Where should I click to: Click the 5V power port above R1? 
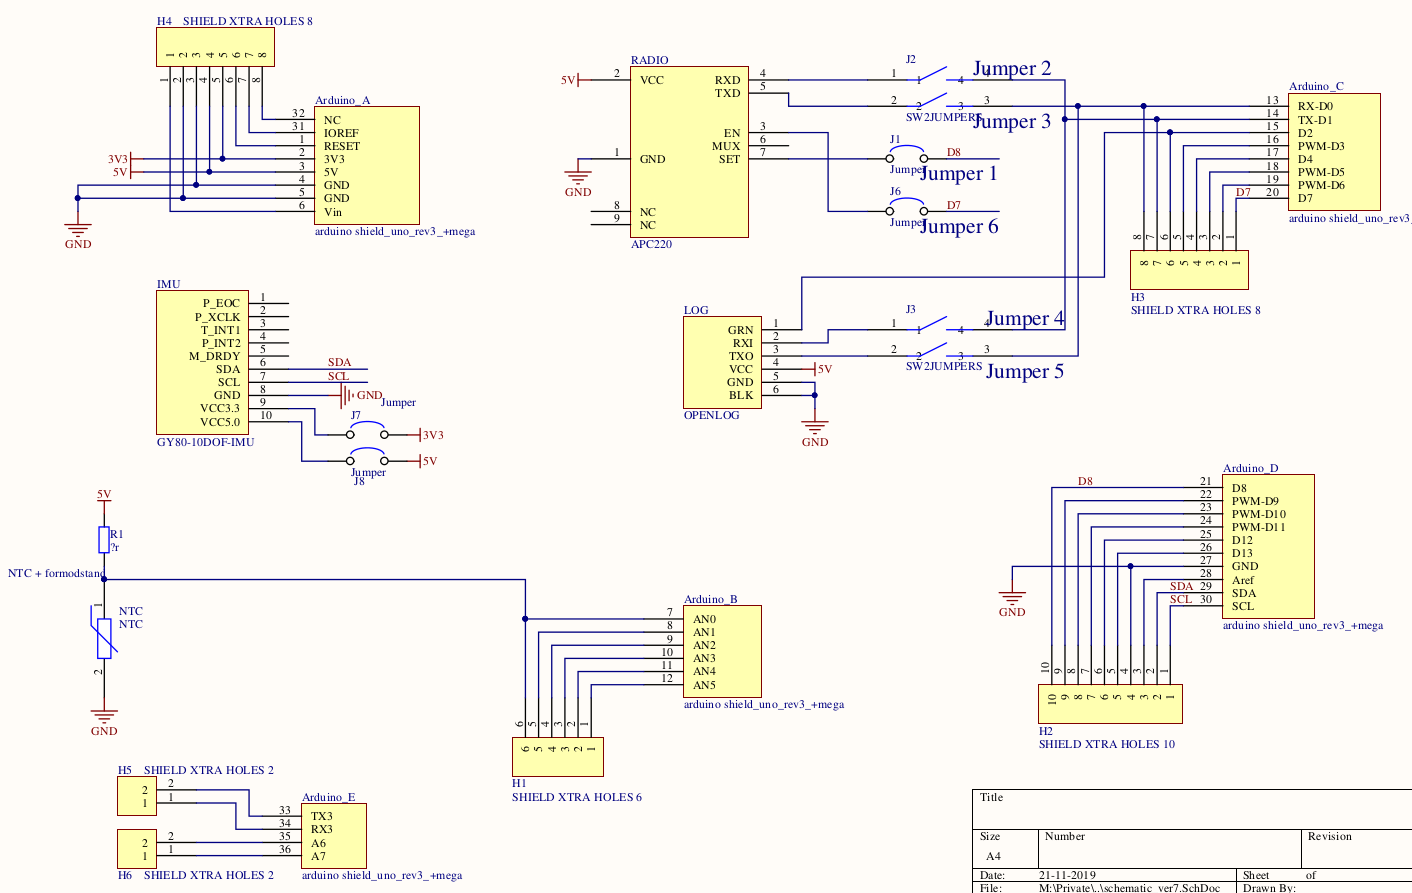pos(104,495)
